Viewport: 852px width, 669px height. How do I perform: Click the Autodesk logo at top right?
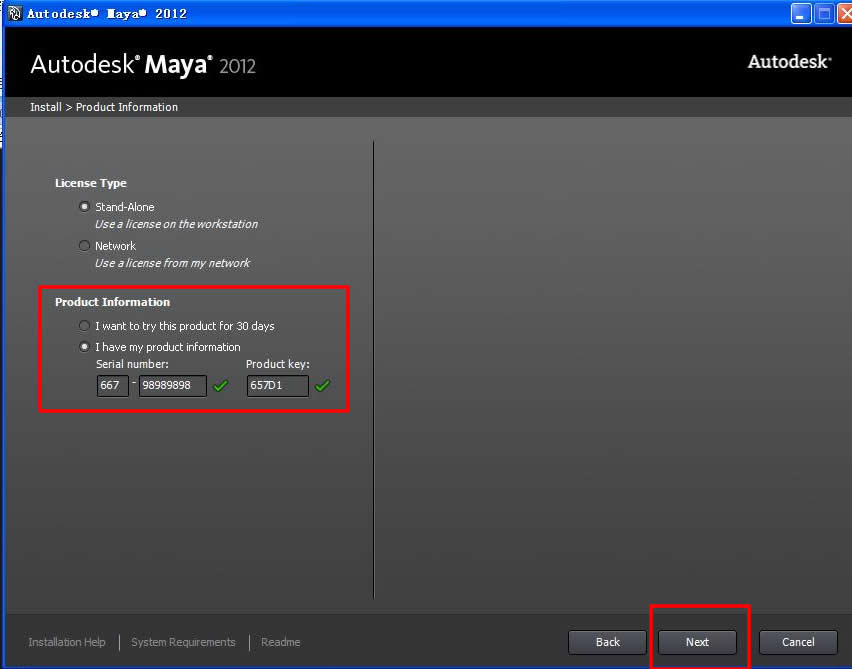[x=790, y=61]
